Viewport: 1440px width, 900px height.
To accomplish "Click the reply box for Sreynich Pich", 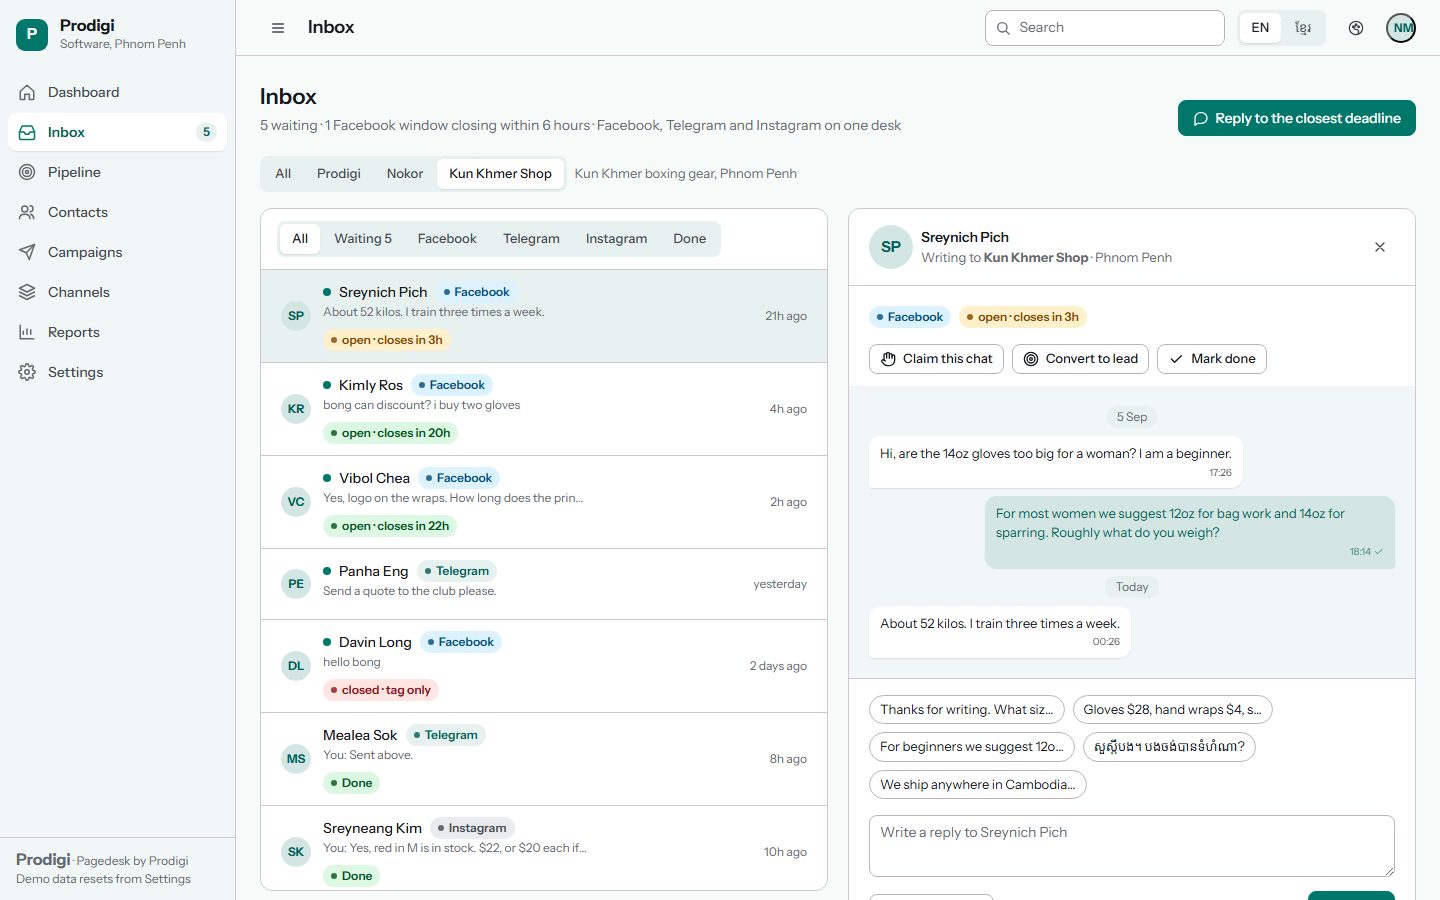I will [x=1132, y=846].
